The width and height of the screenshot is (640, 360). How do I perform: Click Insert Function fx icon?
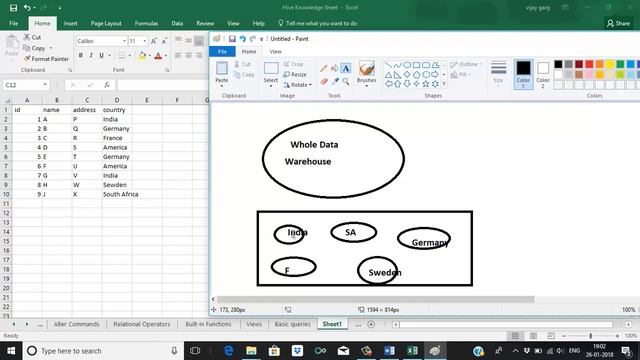point(107,85)
